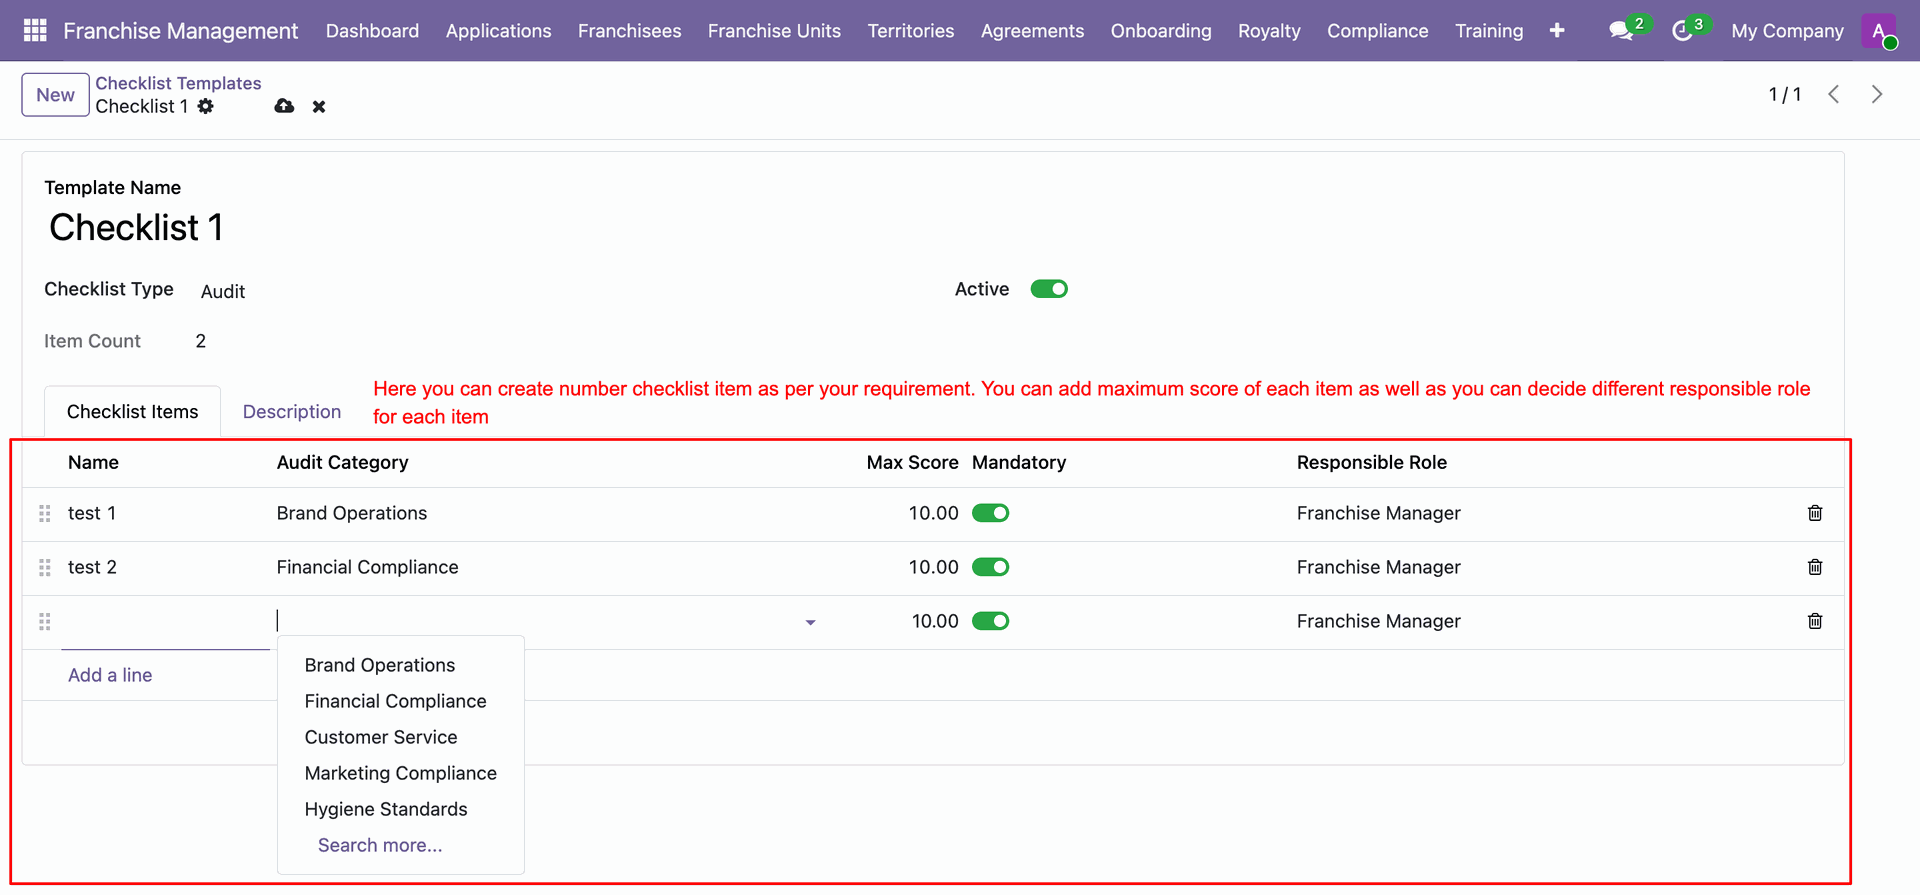Click the test 1 name cell
1920x895 pixels.
pos(92,513)
